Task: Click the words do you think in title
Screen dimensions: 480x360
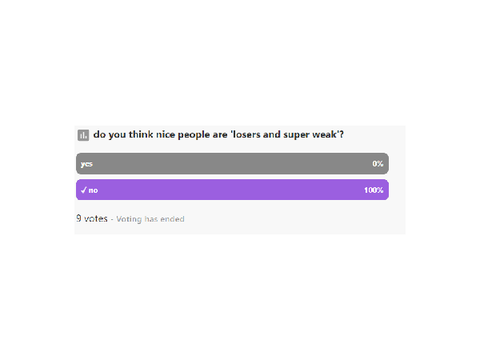Action: [x=123, y=135]
